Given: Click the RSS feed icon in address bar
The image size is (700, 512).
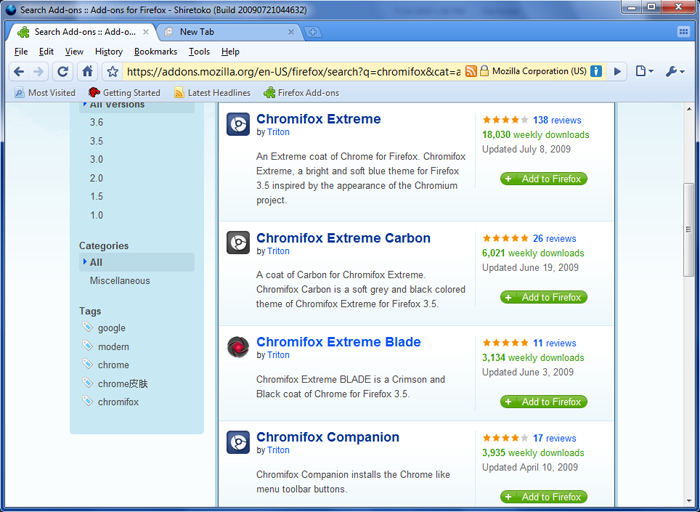Looking at the screenshot, I should point(471,71).
